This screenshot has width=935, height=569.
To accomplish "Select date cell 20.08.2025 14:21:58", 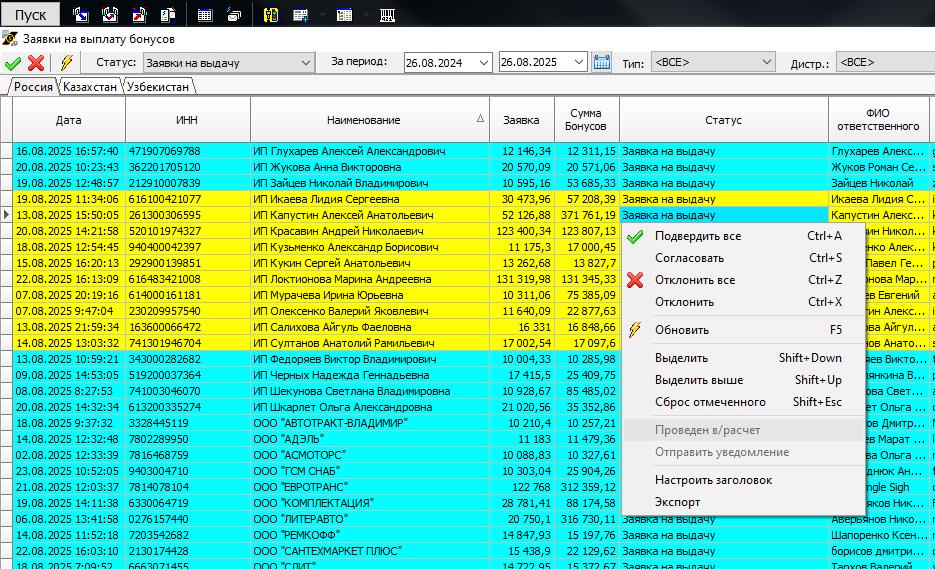I will (x=69, y=231).
